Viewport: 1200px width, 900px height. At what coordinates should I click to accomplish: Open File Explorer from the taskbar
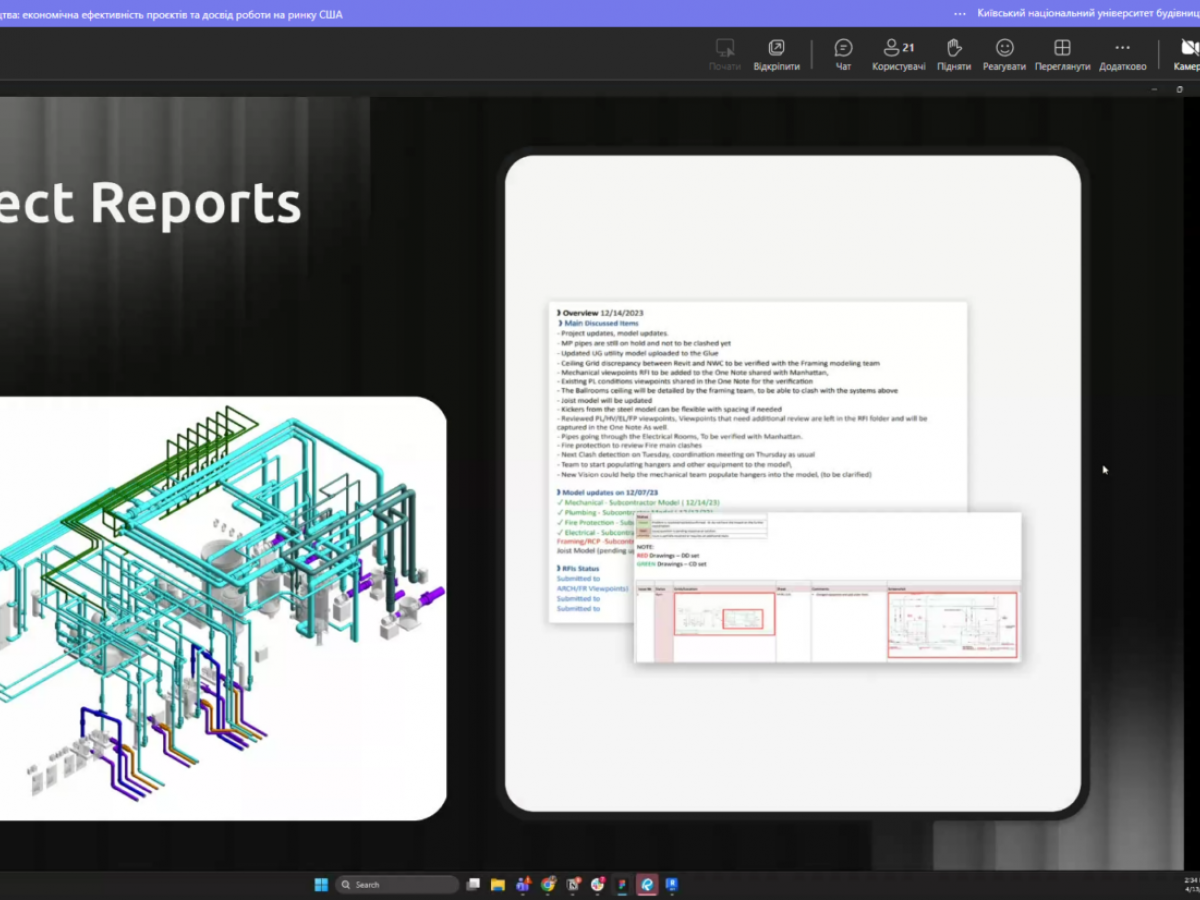(x=498, y=885)
